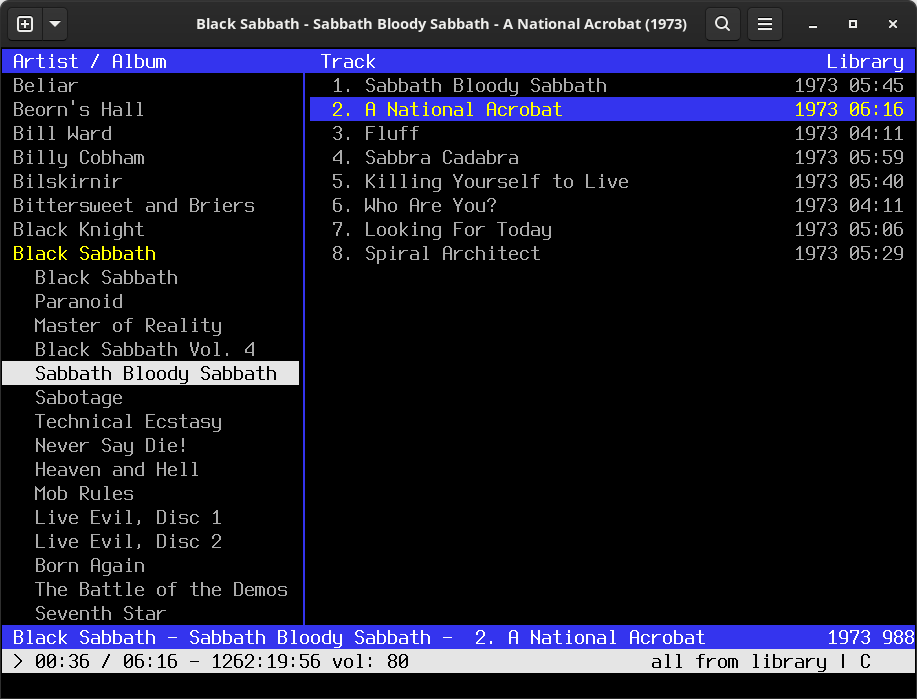Click the window title text
This screenshot has width=917, height=699.
442,24
